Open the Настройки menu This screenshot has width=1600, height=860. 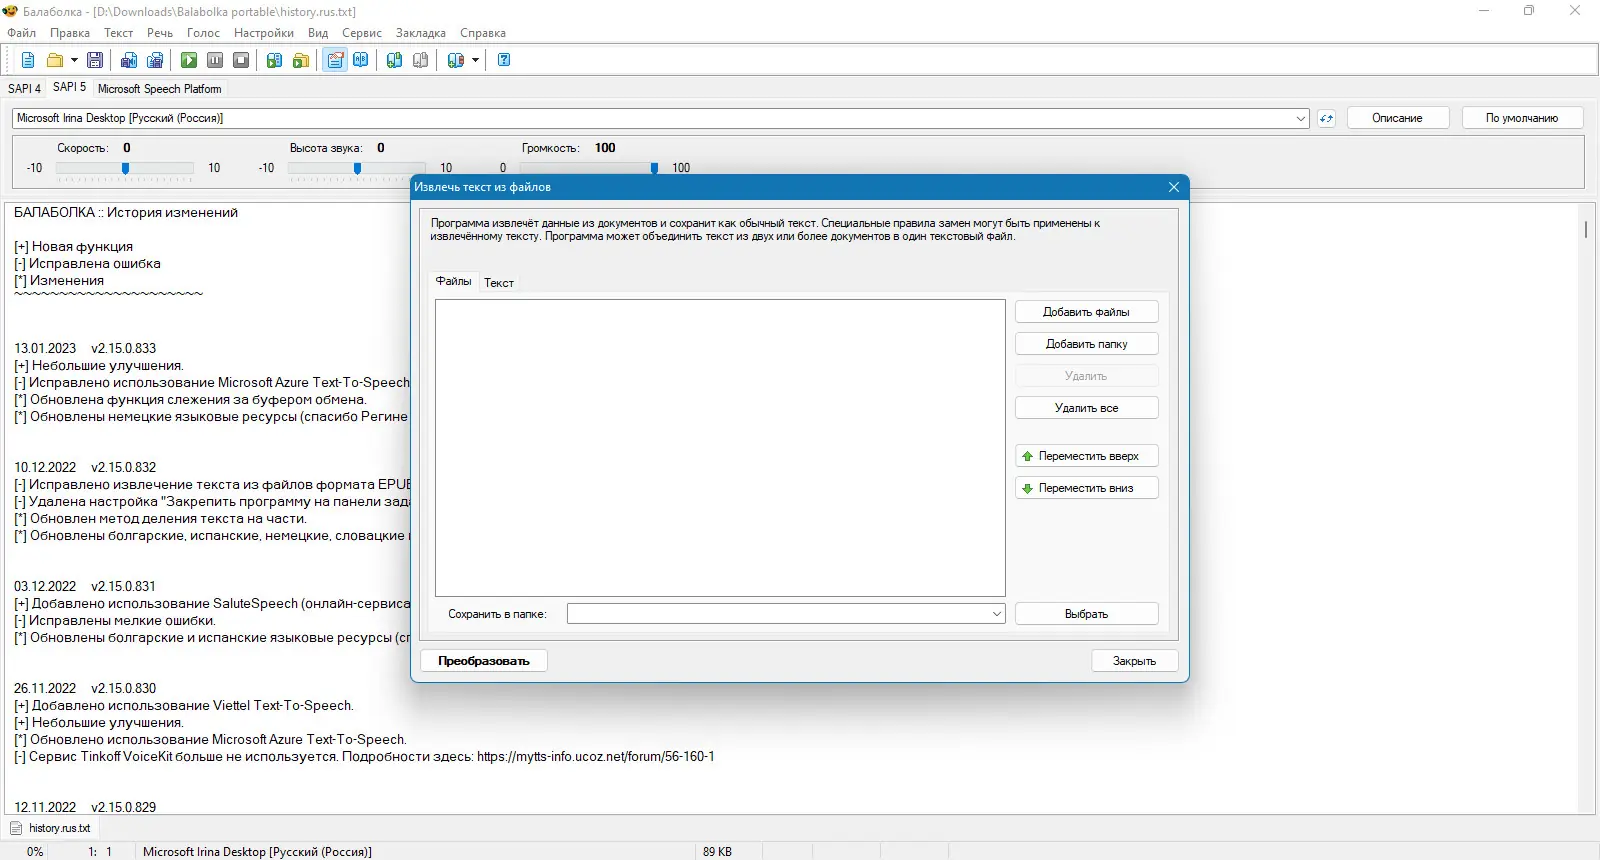point(264,33)
